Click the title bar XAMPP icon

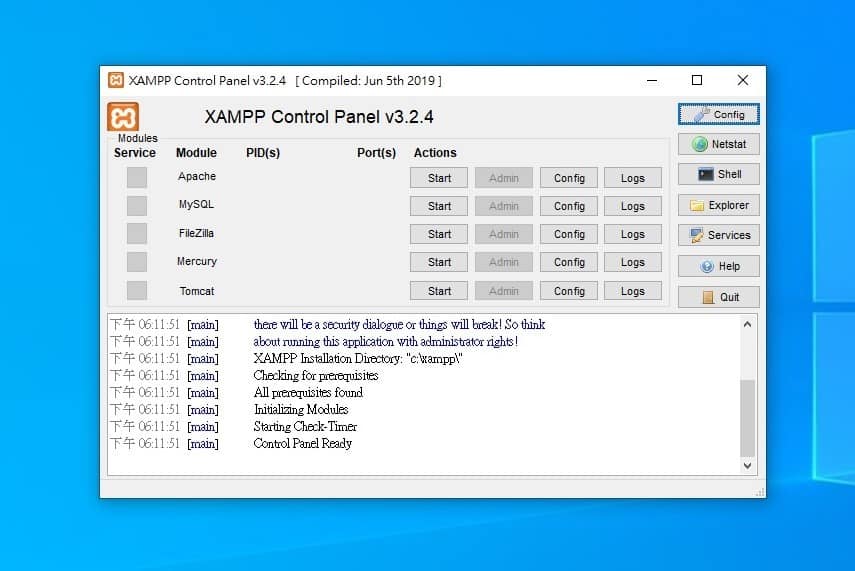click(x=116, y=80)
